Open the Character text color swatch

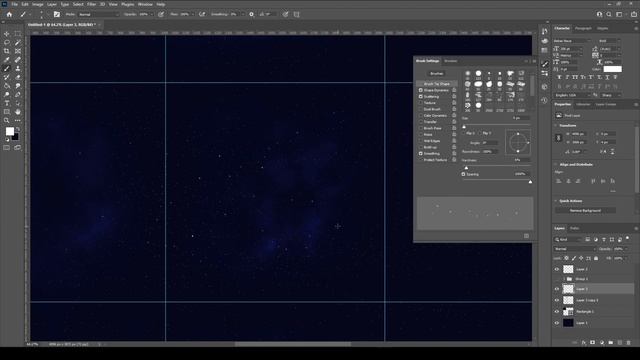[x=613, y=69]
